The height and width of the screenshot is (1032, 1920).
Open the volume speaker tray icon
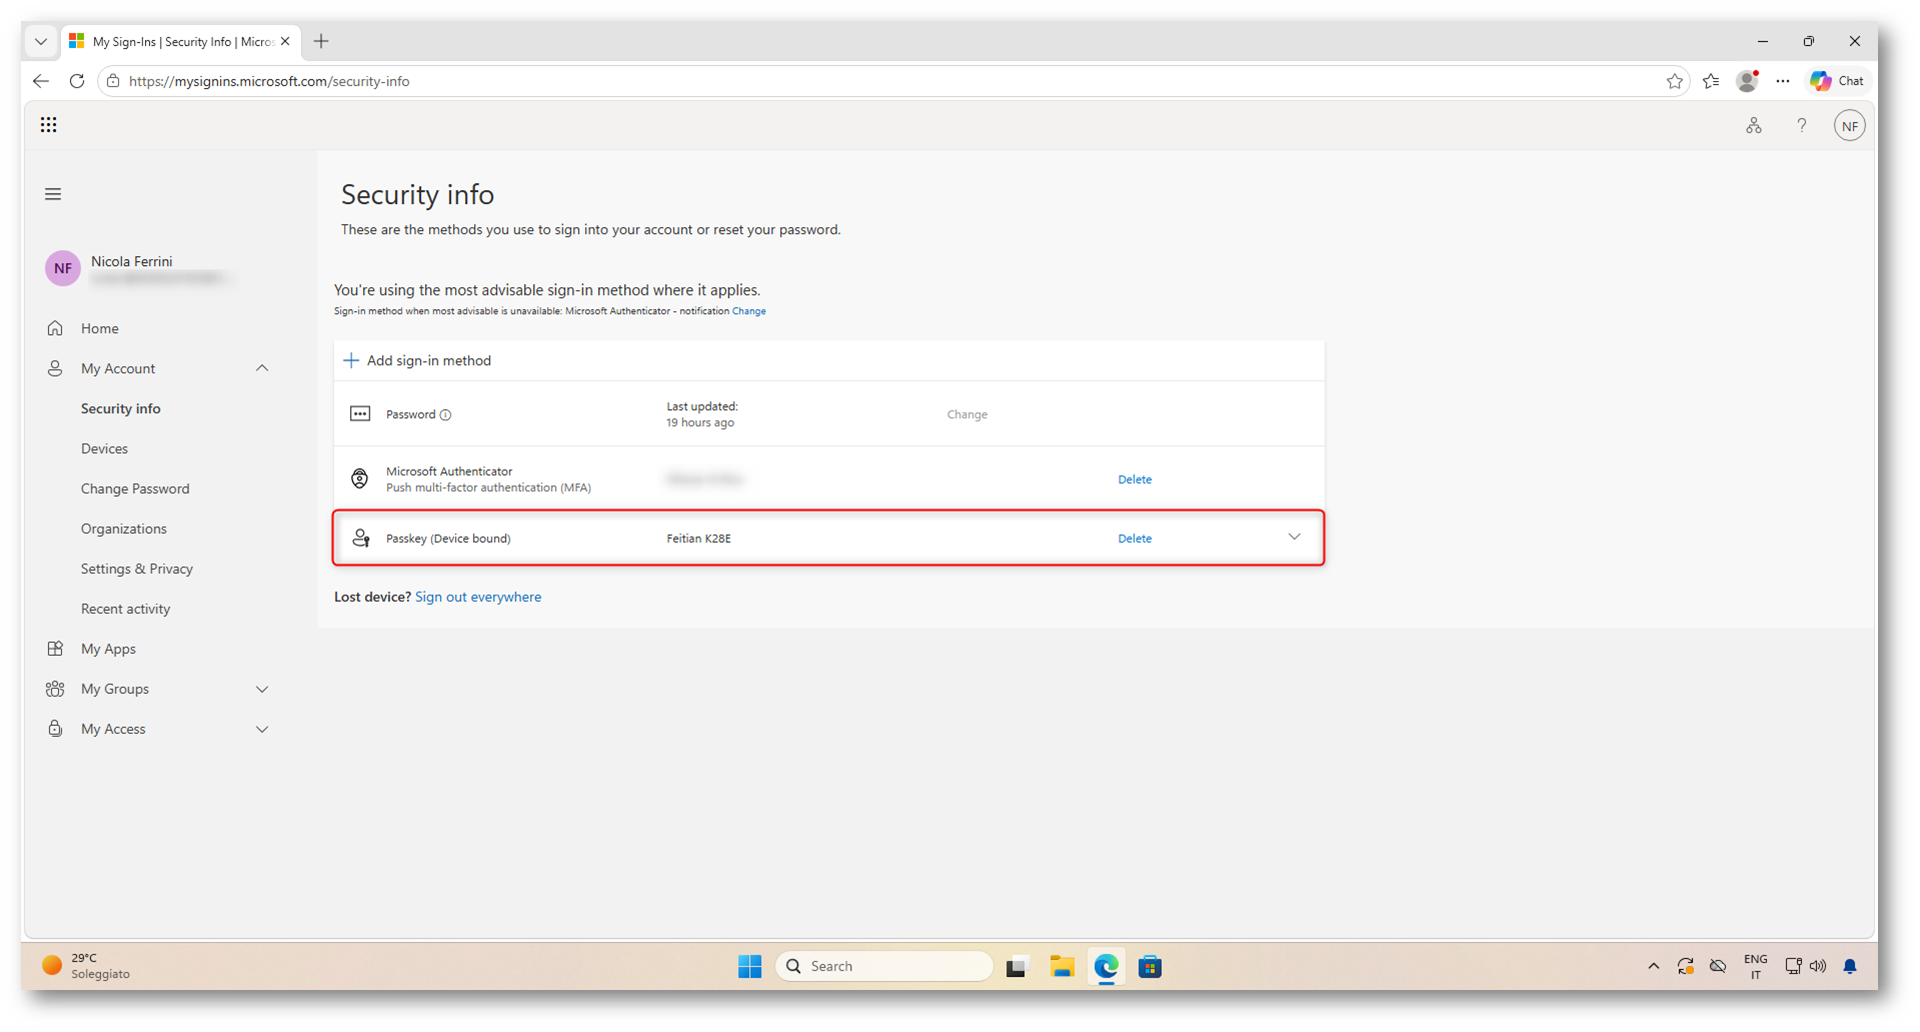click(1818, 966)
